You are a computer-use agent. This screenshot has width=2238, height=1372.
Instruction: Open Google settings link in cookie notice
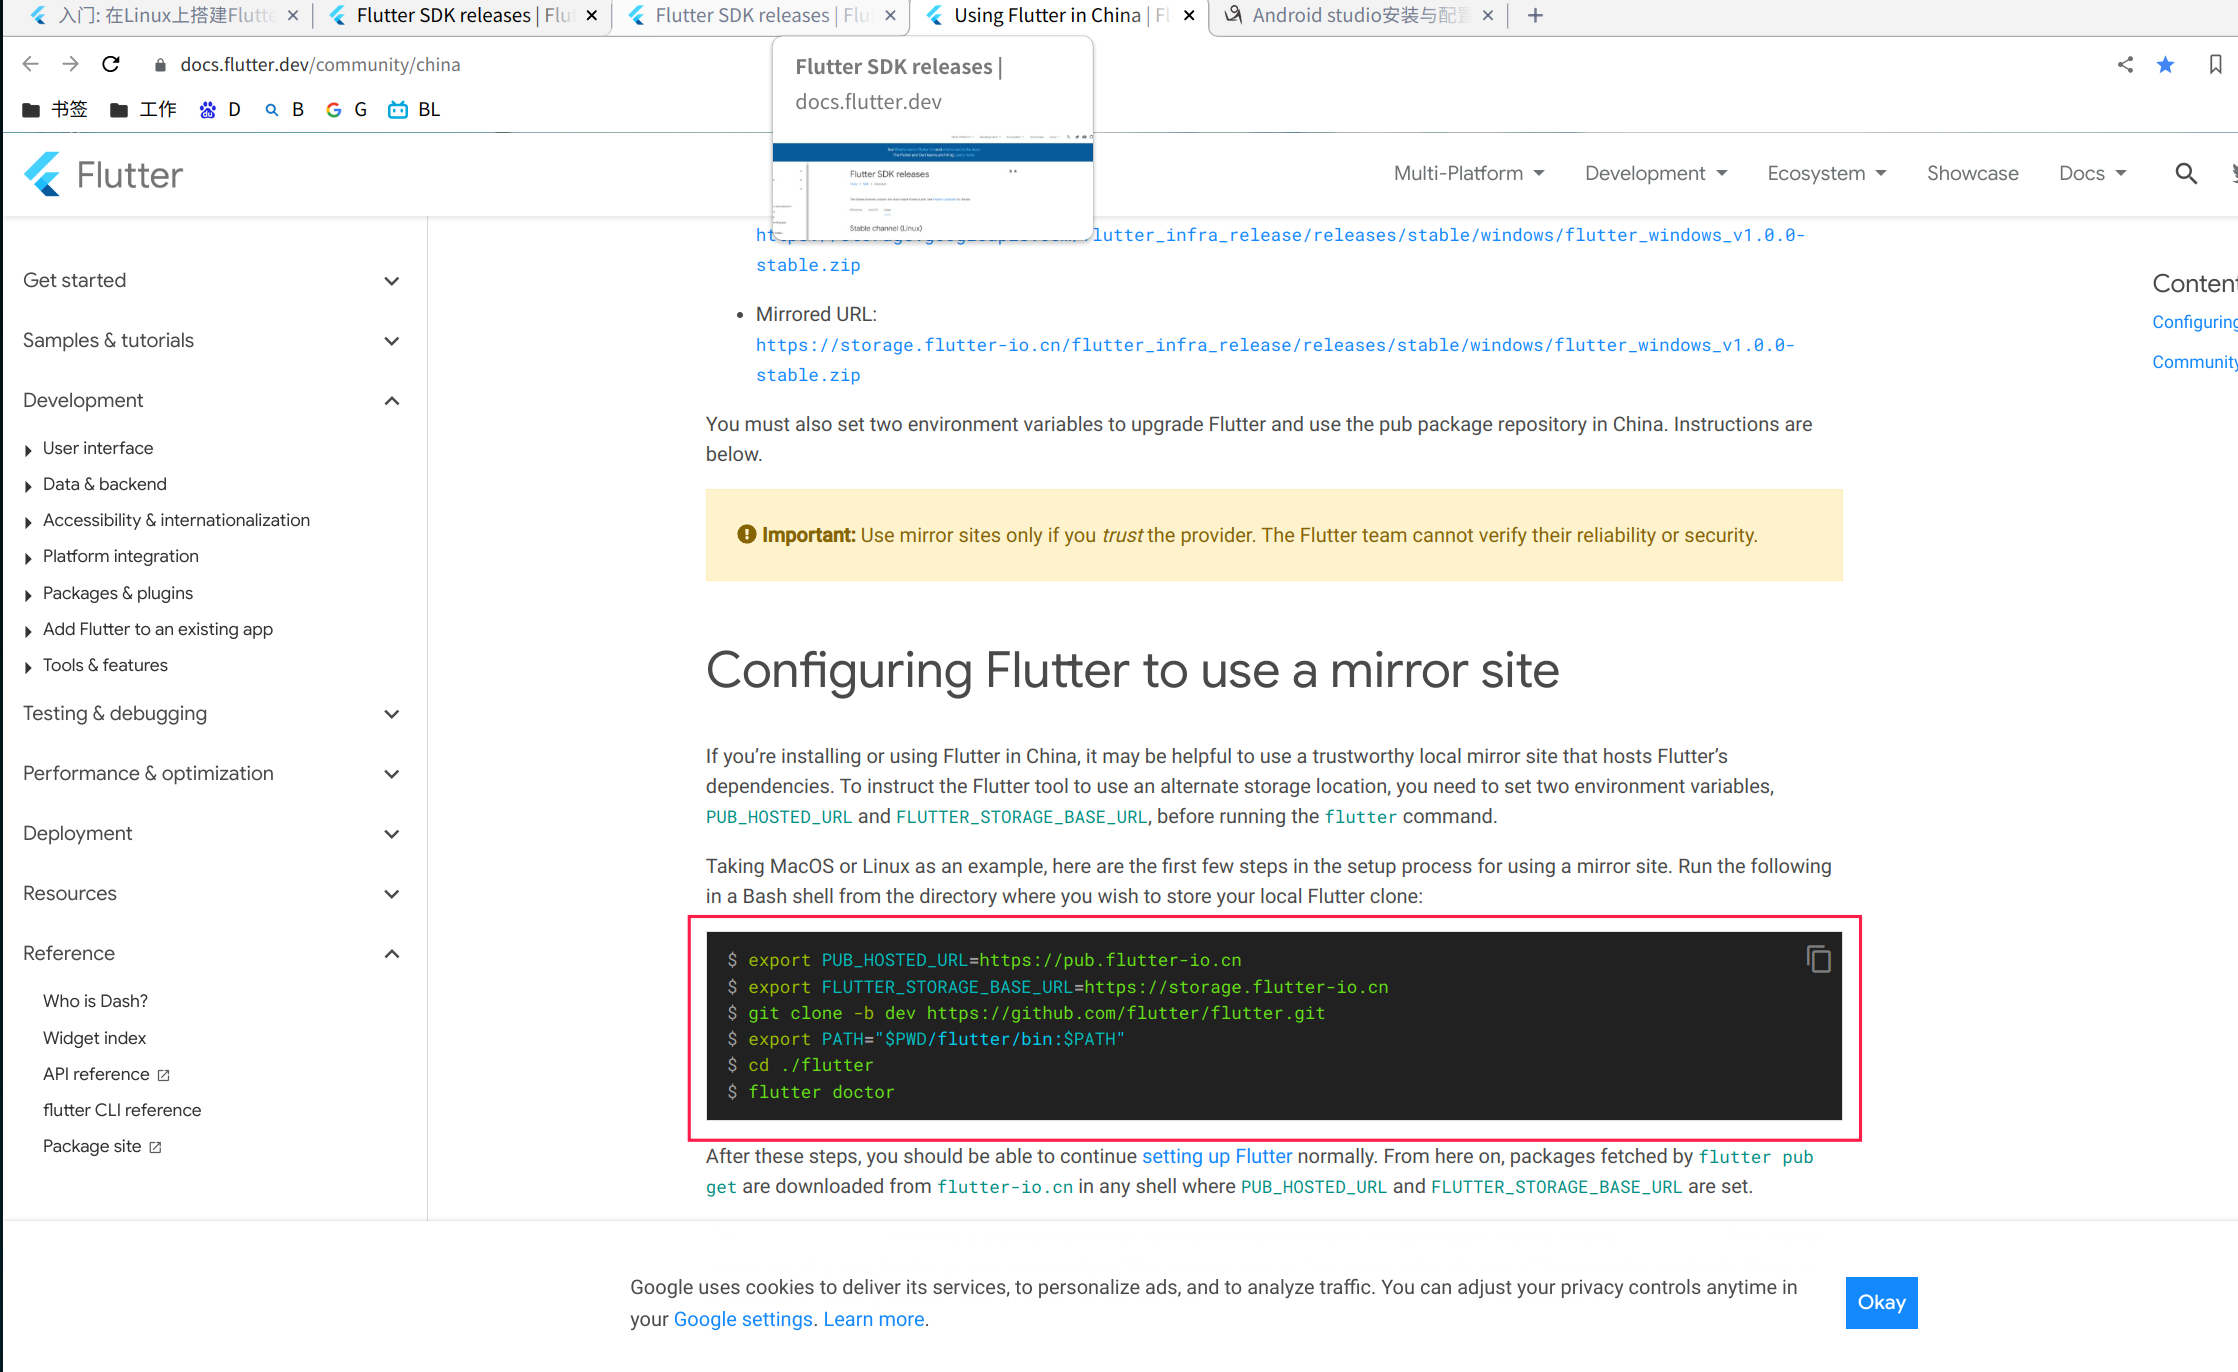[743, 1319]
